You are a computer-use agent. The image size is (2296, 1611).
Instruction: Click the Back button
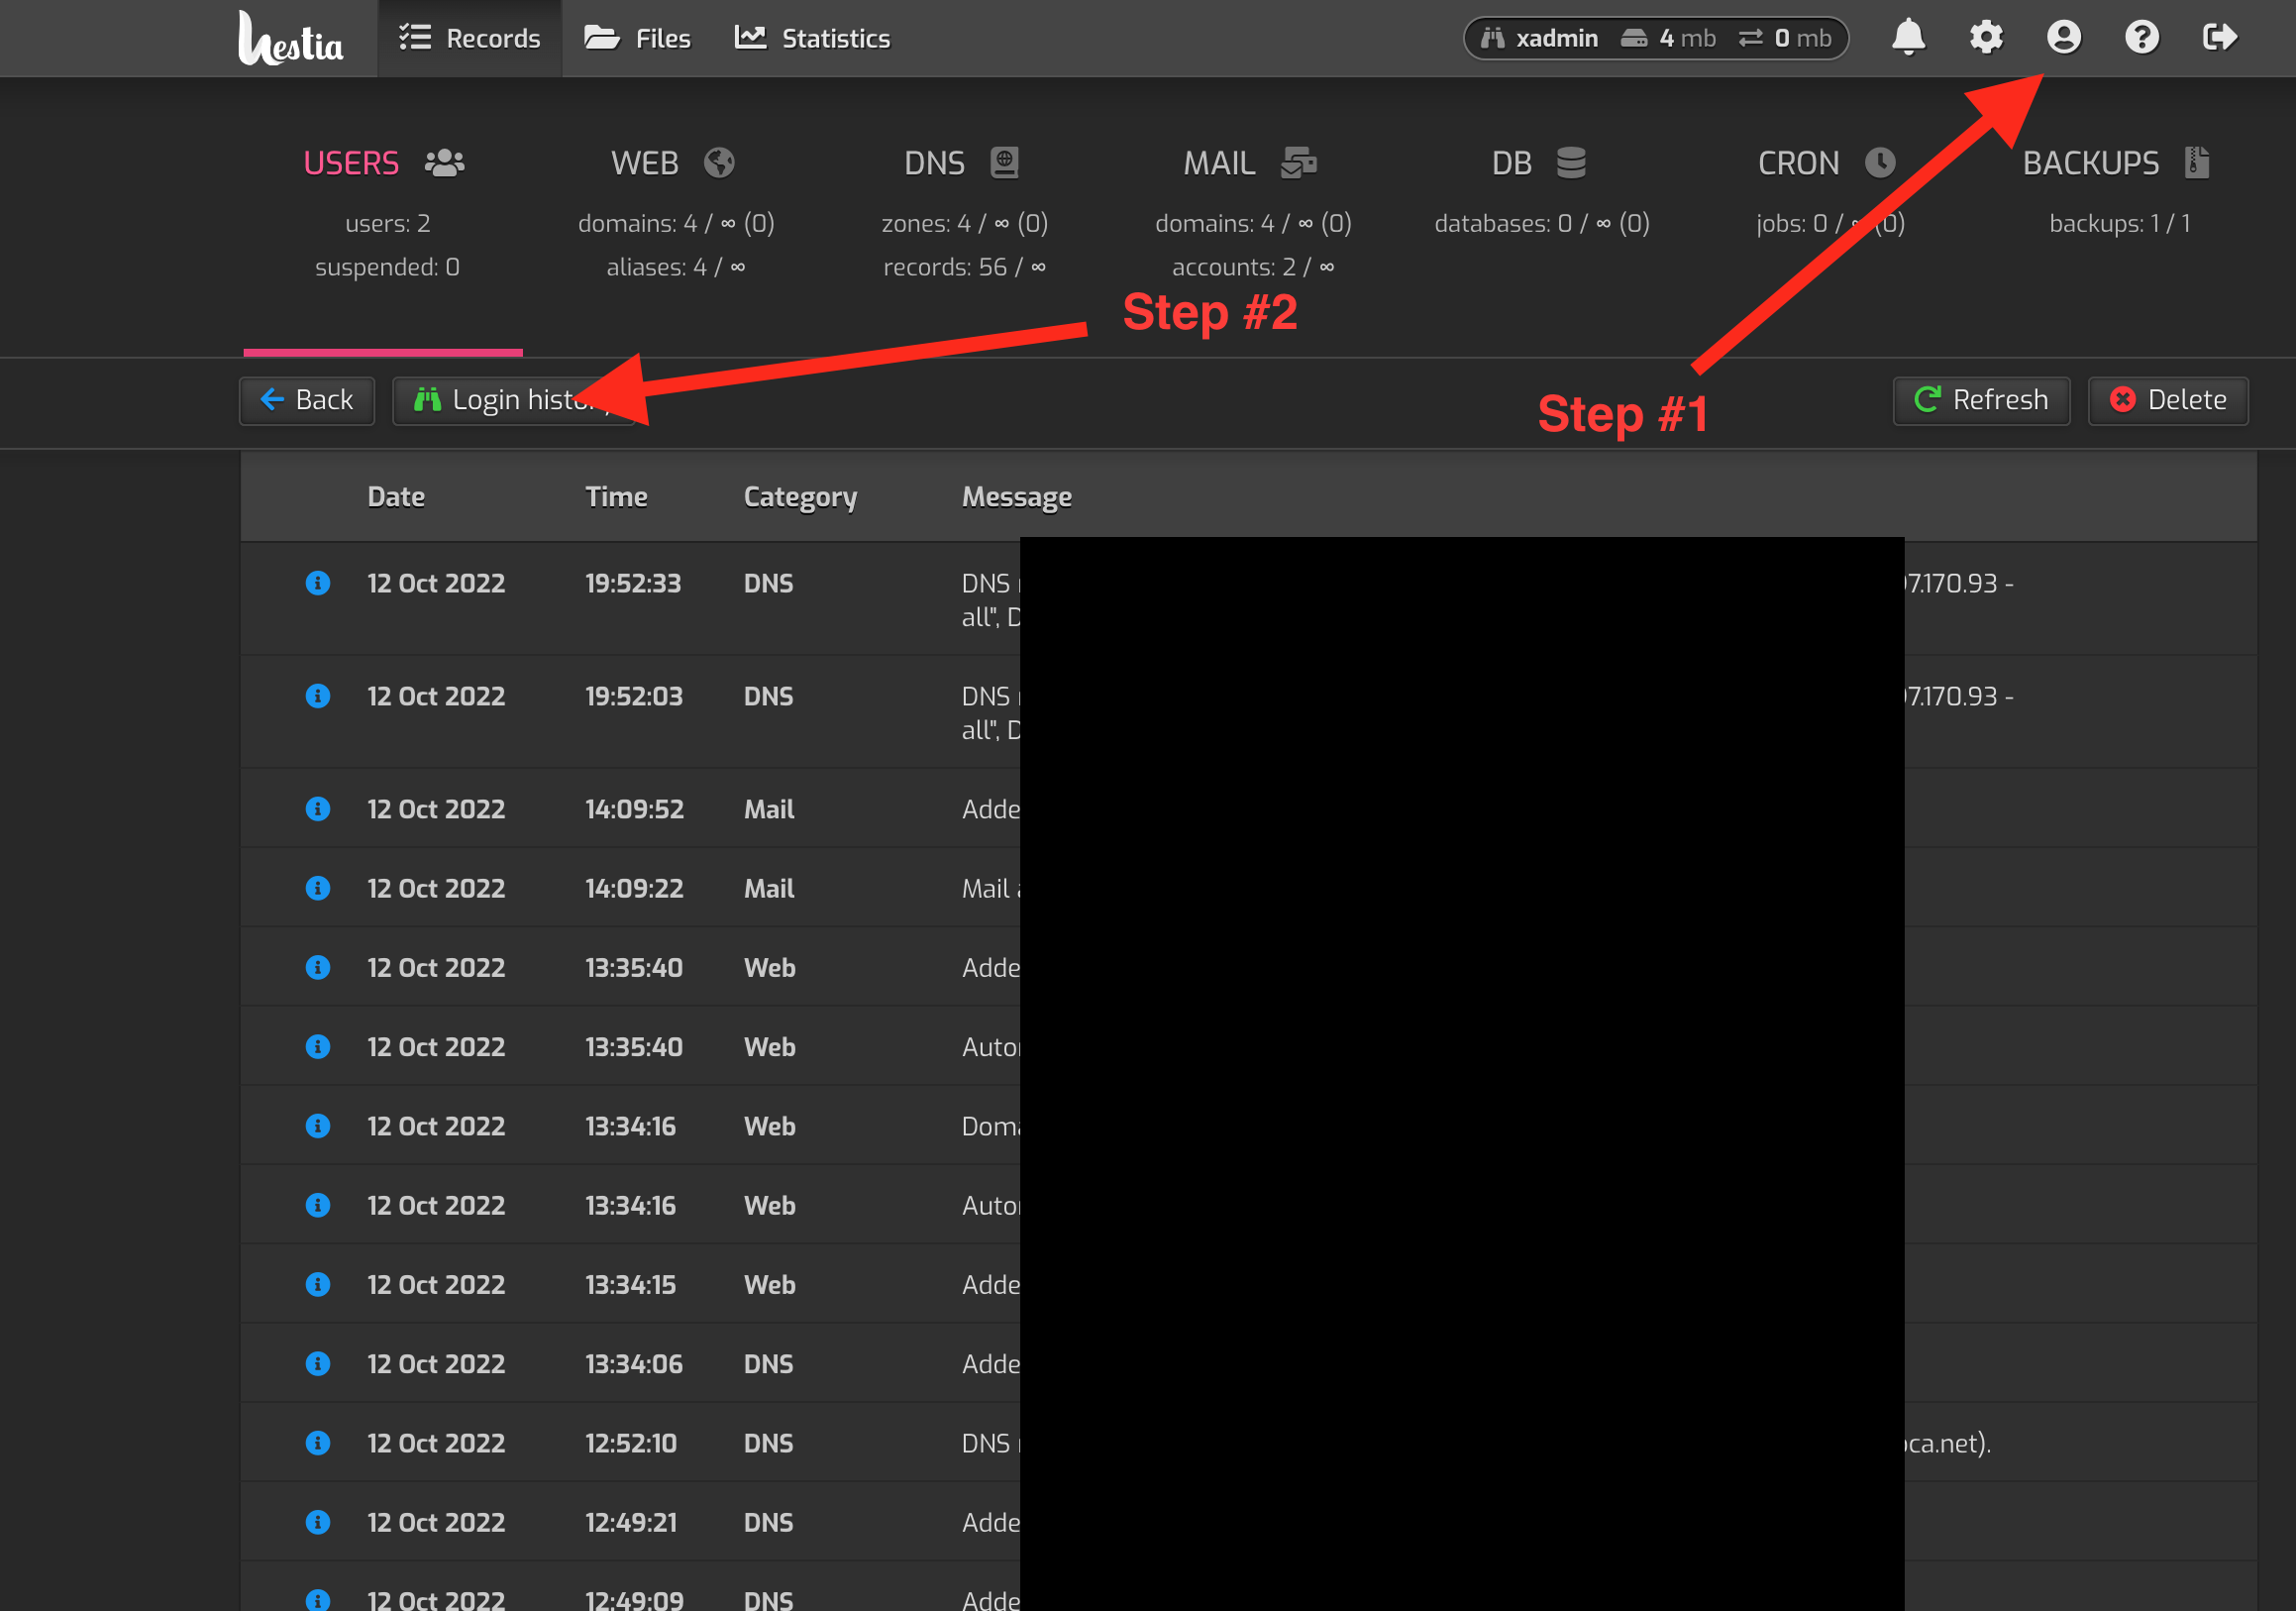click(x=307, y=400)
